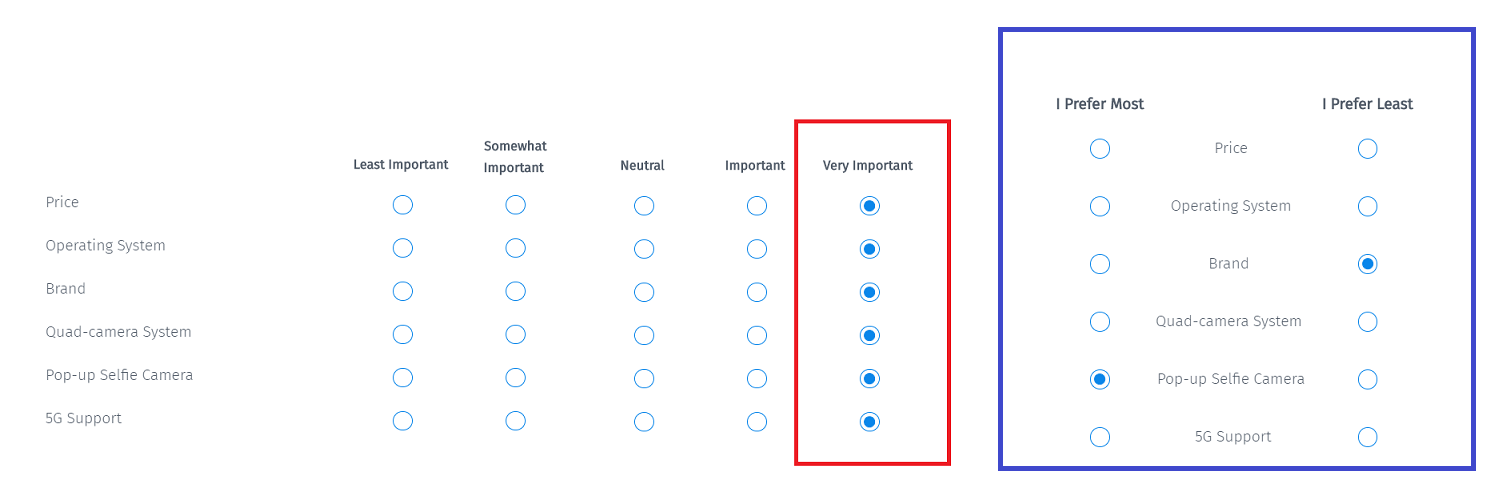This screenshot has height=484, width=1504.
Task: Select I Prefer Most for Brand
Action: coord(1100,264)
